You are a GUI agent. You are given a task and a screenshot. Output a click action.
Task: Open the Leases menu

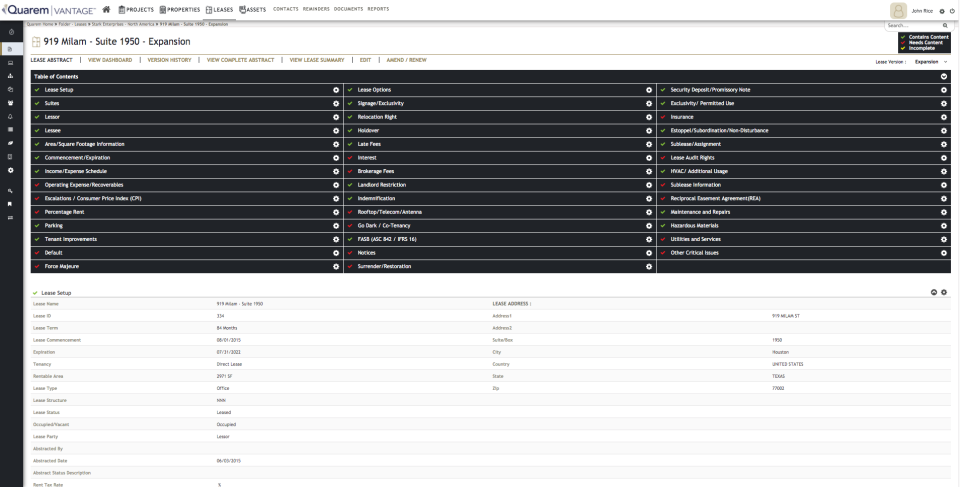coord(219,10)
